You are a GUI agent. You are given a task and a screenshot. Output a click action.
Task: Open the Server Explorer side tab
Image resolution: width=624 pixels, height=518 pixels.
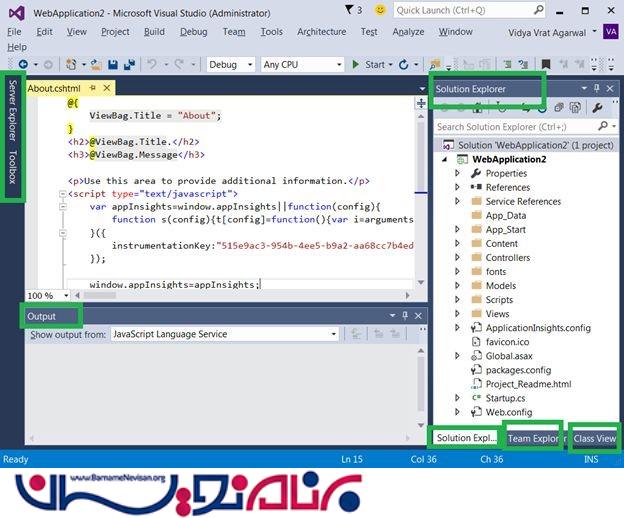[x=12, y=110]
